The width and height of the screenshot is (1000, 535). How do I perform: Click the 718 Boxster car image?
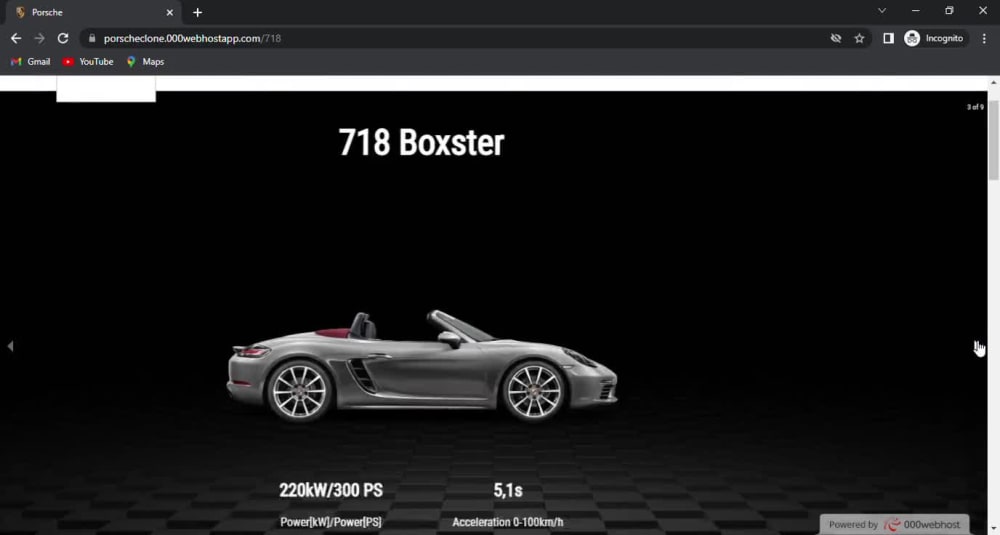[422, 366]
